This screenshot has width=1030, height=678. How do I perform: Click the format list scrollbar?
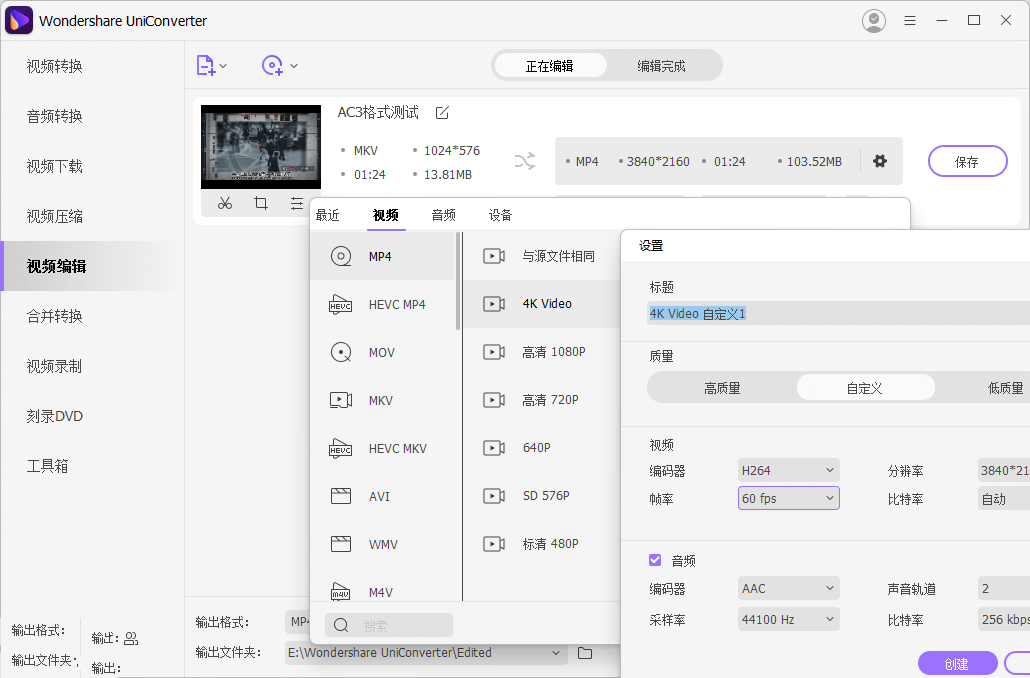[x=459, y=282]
